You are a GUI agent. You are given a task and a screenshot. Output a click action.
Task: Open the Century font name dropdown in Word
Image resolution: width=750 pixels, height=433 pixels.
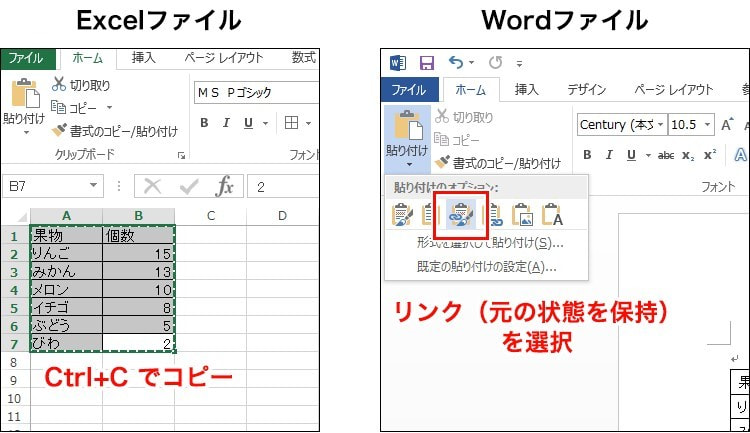pos(658,125)
